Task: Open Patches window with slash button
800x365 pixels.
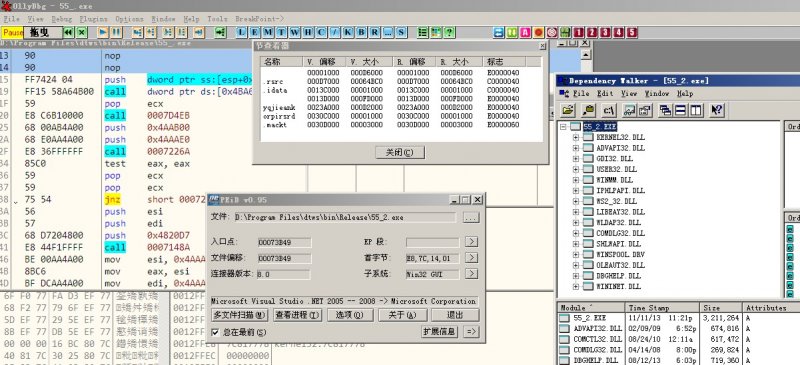Action: tap(335, 33)
